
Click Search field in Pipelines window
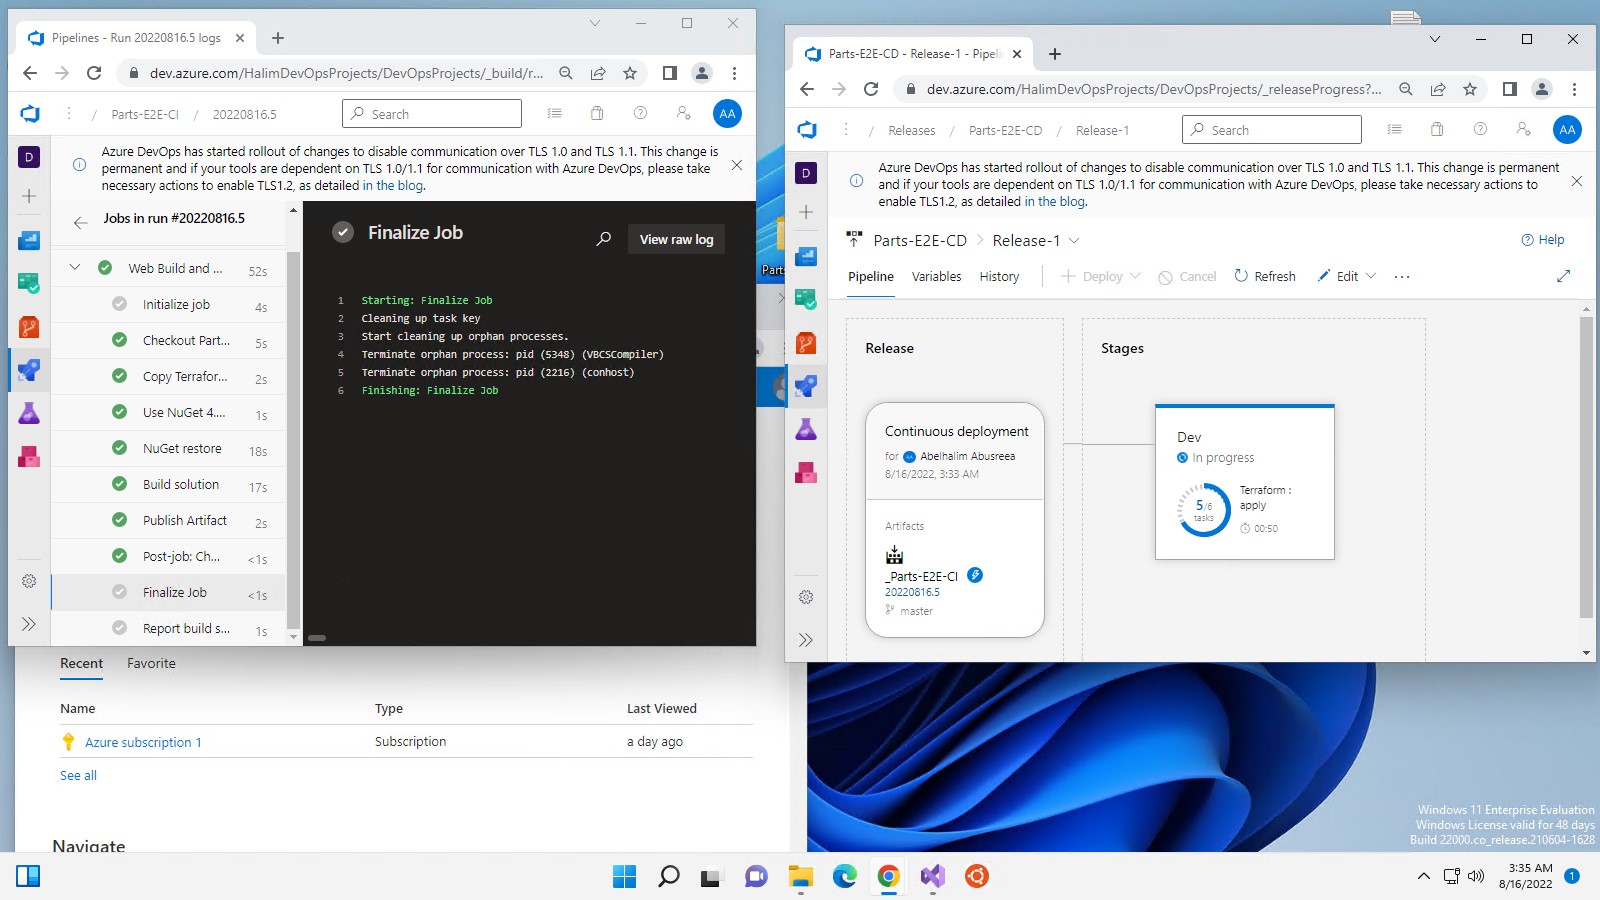point(431,113)
